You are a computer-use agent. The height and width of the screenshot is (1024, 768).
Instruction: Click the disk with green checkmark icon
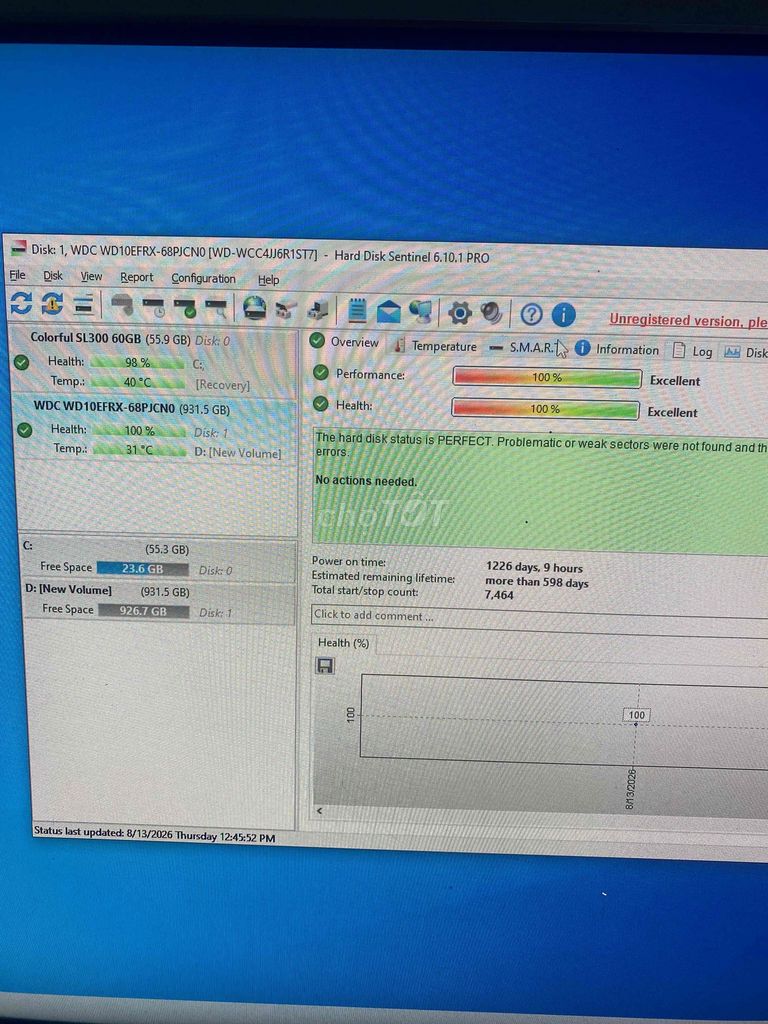pyautogui.click(x=185, y=308)
